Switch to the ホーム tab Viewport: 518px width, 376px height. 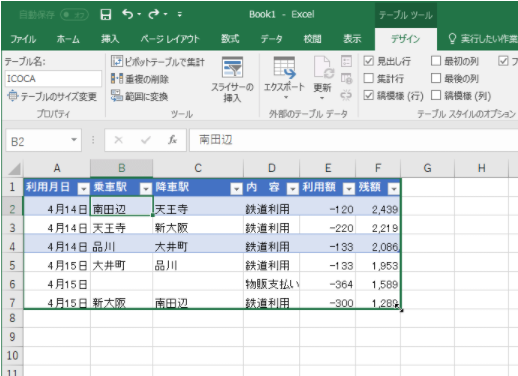tap(68, 39)
